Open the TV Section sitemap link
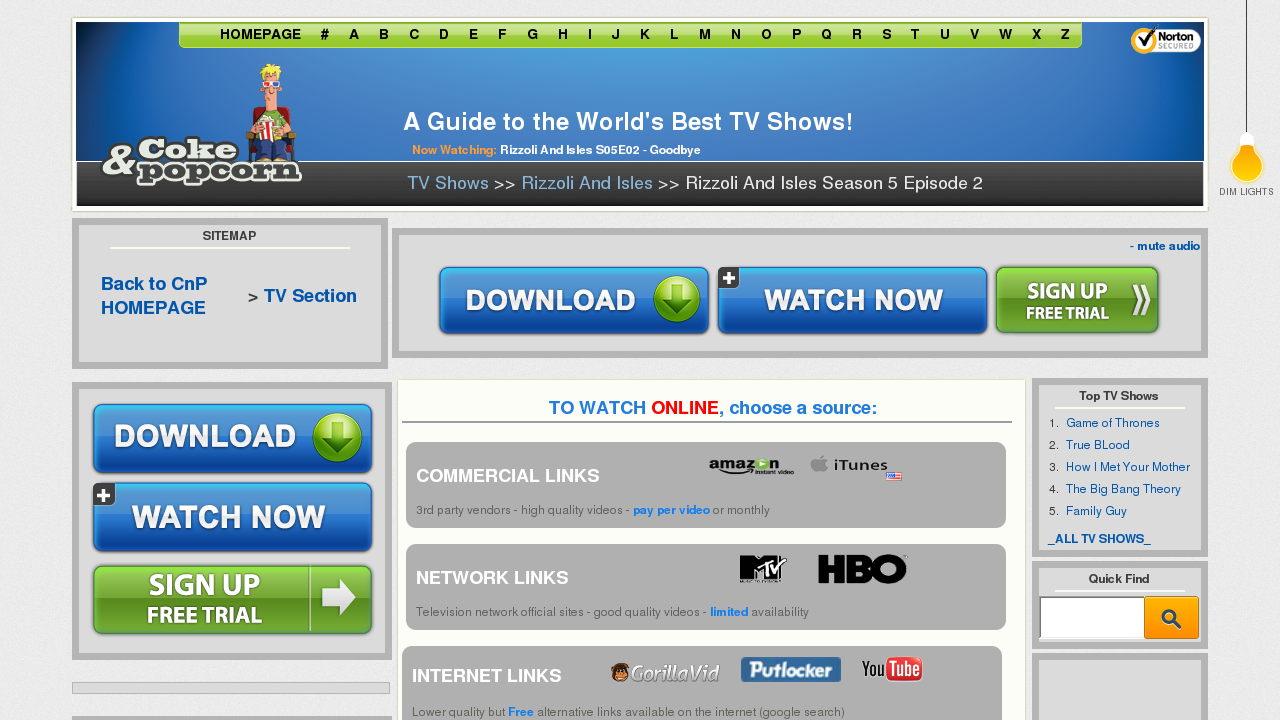The height and width of the screenshot is (720, 1280). 310,296
